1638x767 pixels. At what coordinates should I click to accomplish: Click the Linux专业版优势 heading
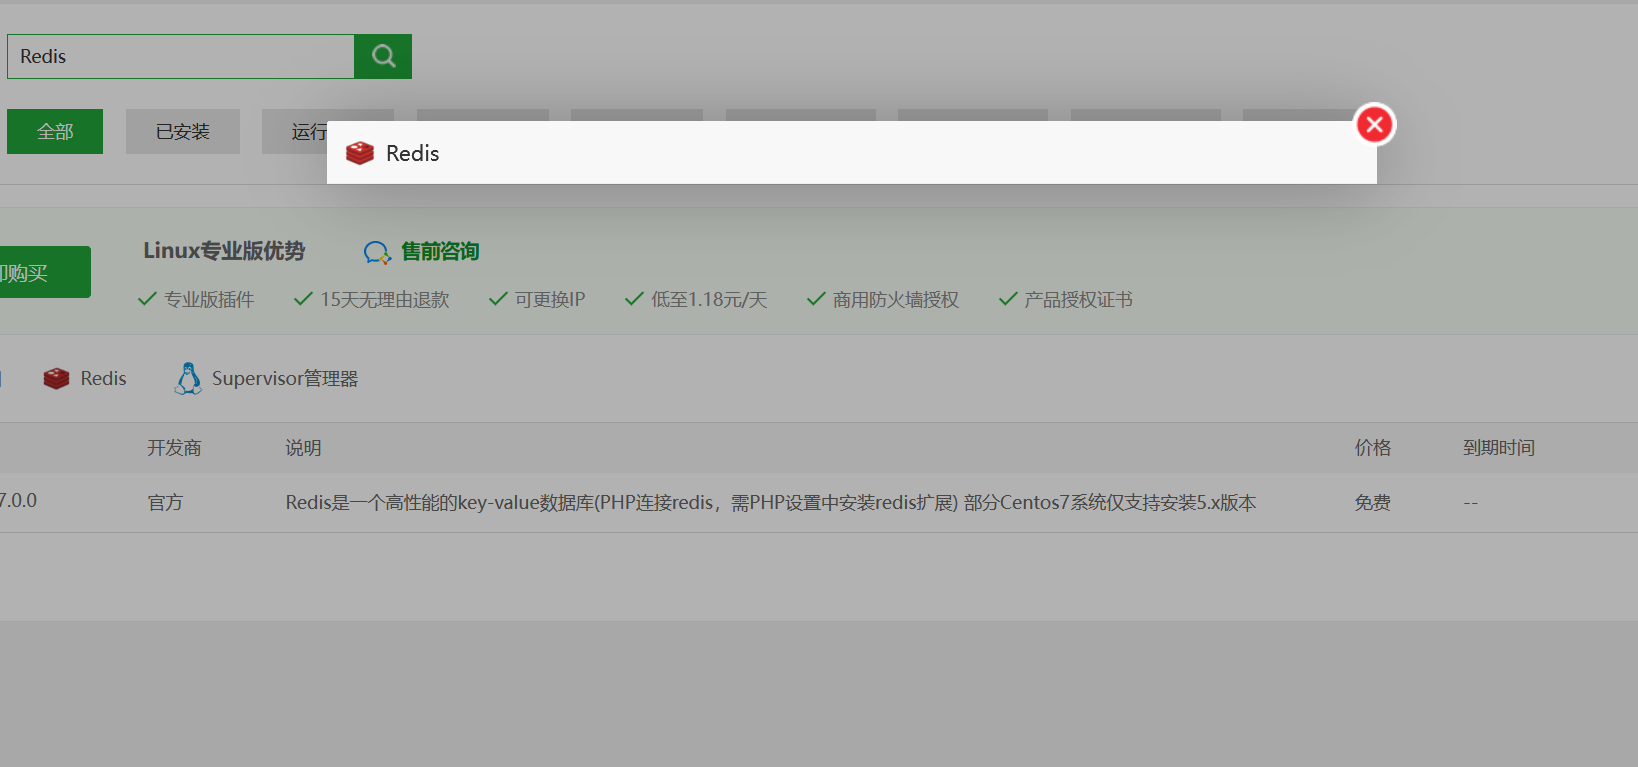(224, 251)
